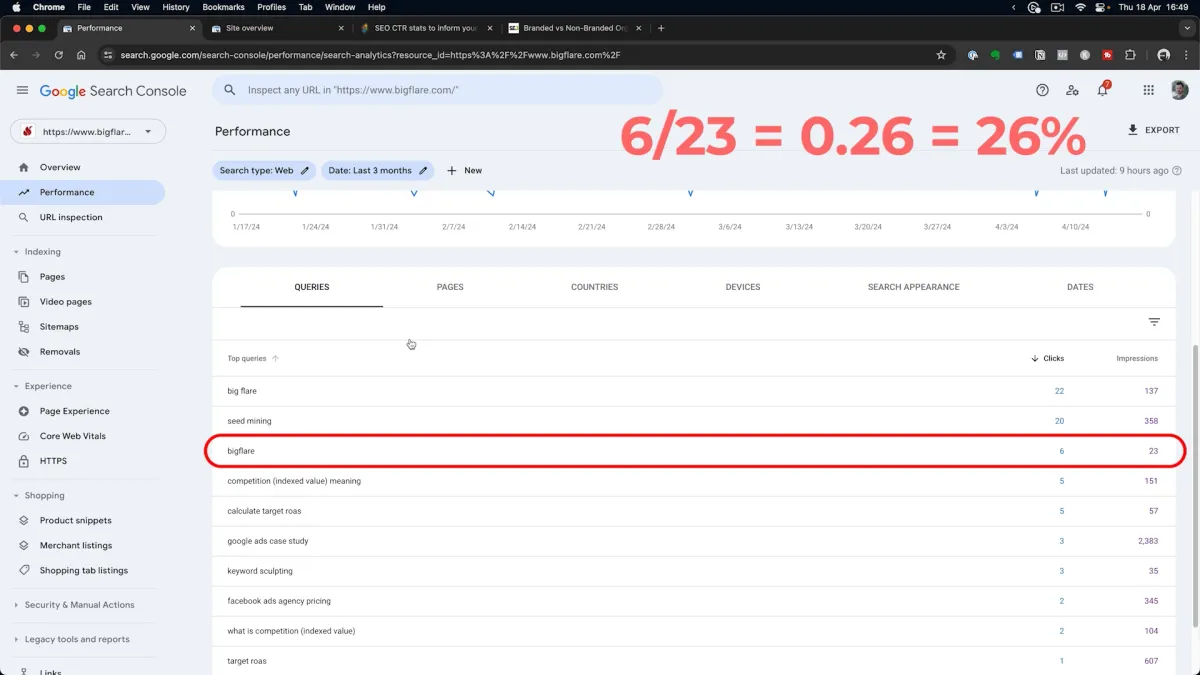Viewport: 1200px width, 675px height.
Task: Edit the Date Last 3 months pencil
Action: pyautogui.click(x=423, y=171)
